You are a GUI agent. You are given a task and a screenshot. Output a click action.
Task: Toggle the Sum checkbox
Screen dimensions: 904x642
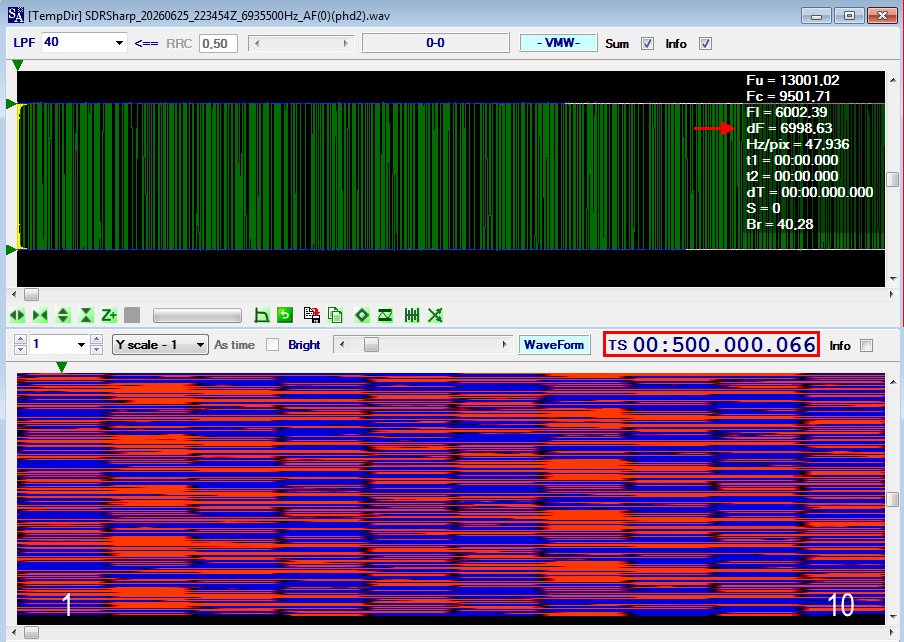point(647,44)
